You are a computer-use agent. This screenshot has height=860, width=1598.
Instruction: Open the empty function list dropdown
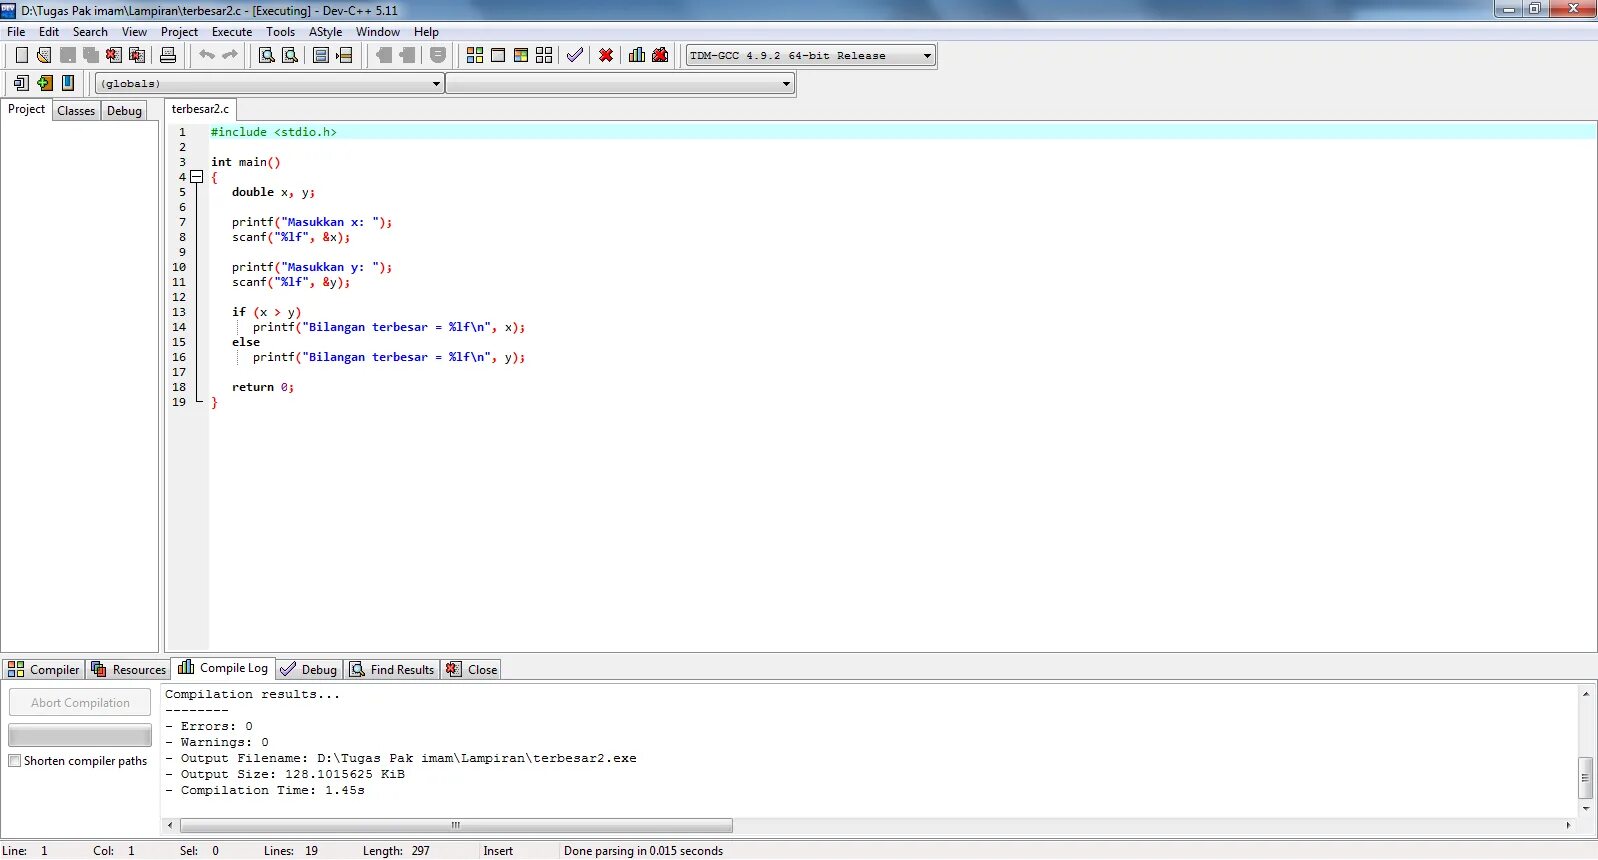click(620, 84)
